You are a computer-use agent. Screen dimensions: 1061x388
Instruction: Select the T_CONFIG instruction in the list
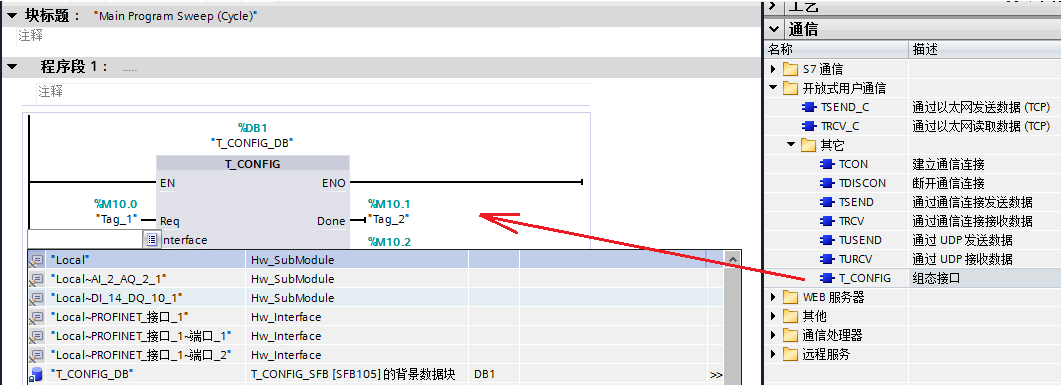tap(865, 278)
